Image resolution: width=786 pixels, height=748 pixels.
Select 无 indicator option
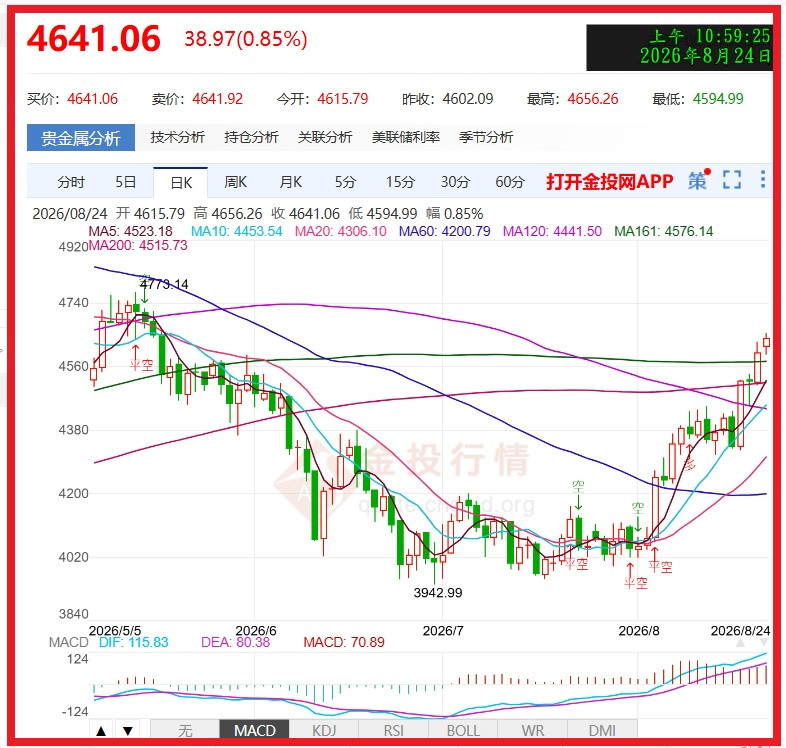pyautogui.click(x=185, y=730)
